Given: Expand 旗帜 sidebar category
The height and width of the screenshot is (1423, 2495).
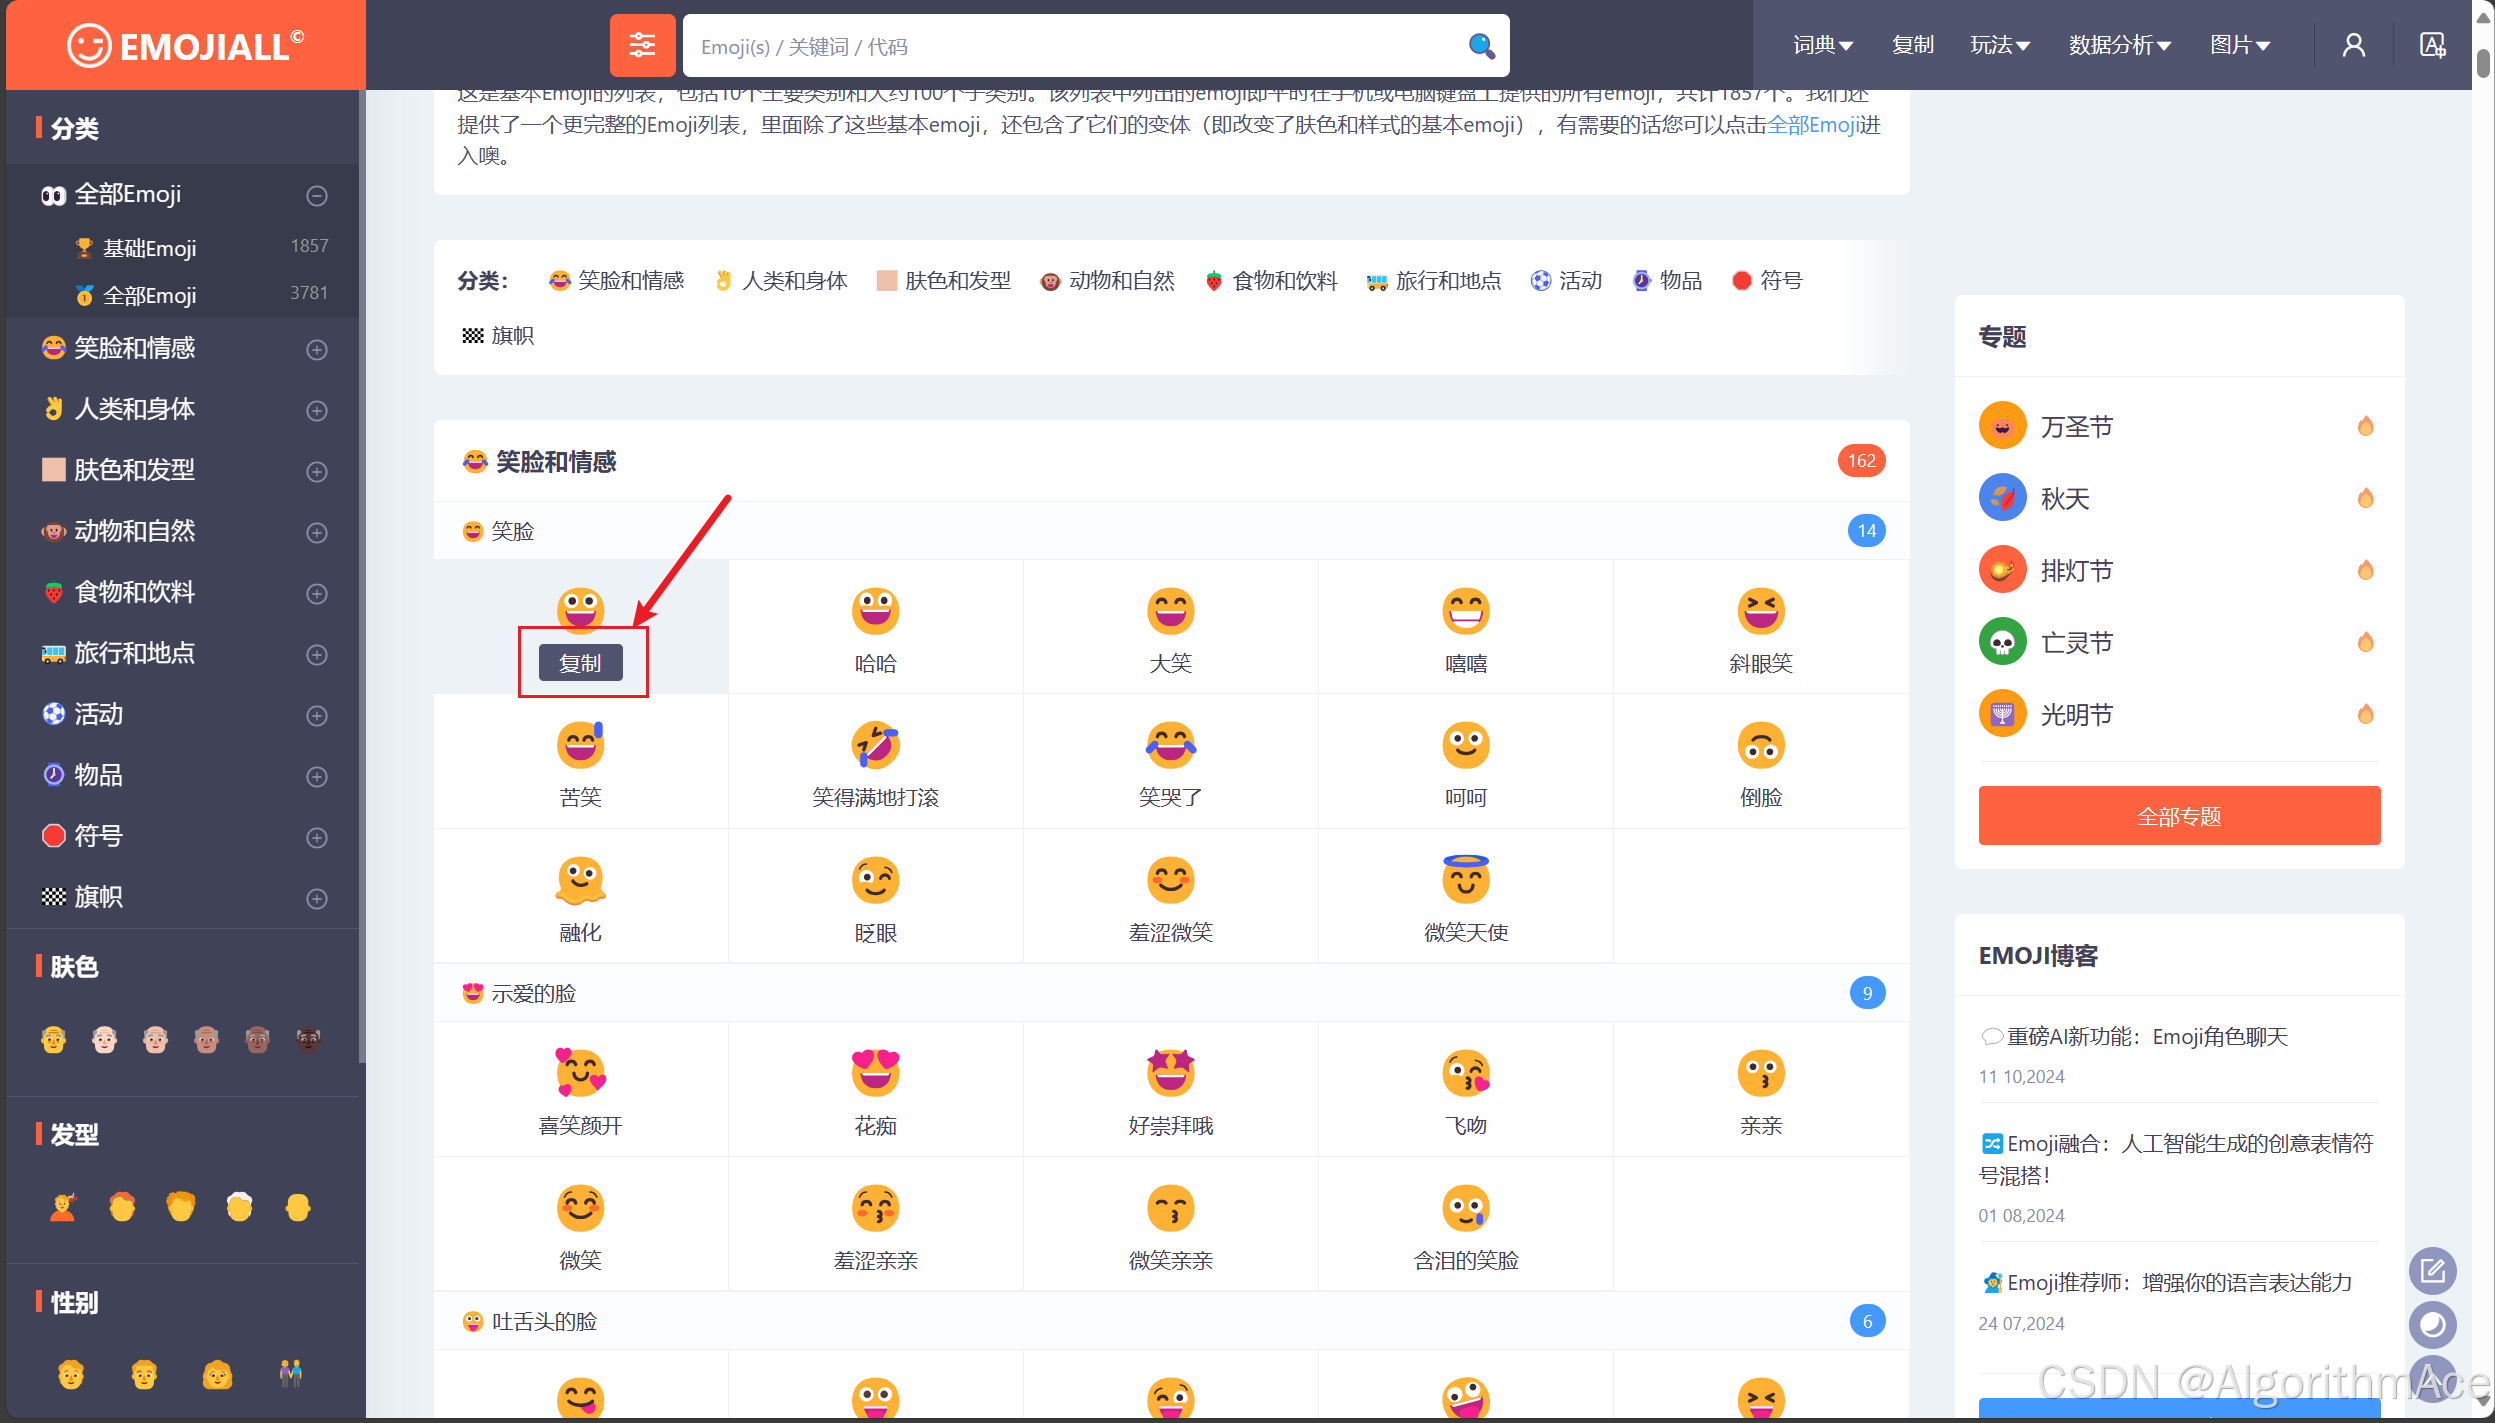Looking at the screenshot, I should point(317,899).
